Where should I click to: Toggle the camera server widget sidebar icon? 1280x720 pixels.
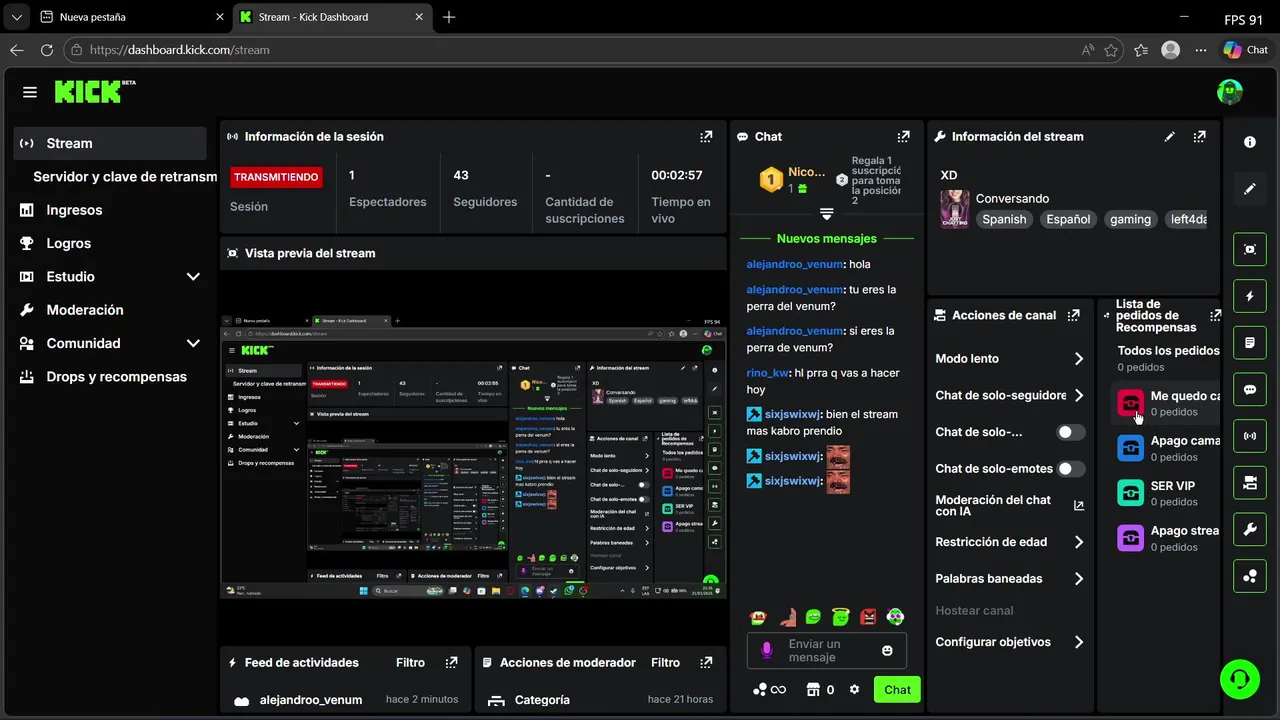pyautogui.click(x=1250, y=483)
